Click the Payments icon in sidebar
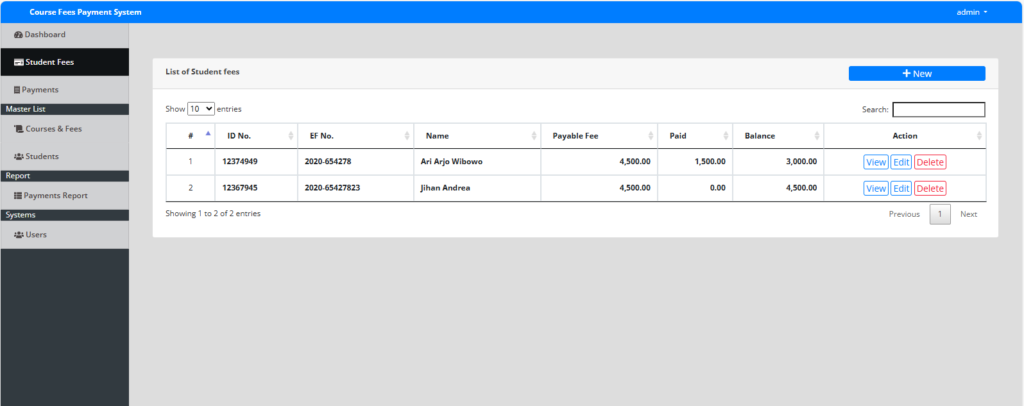The width and height of the screenshot is (1024, 406). tap(17, 90)
